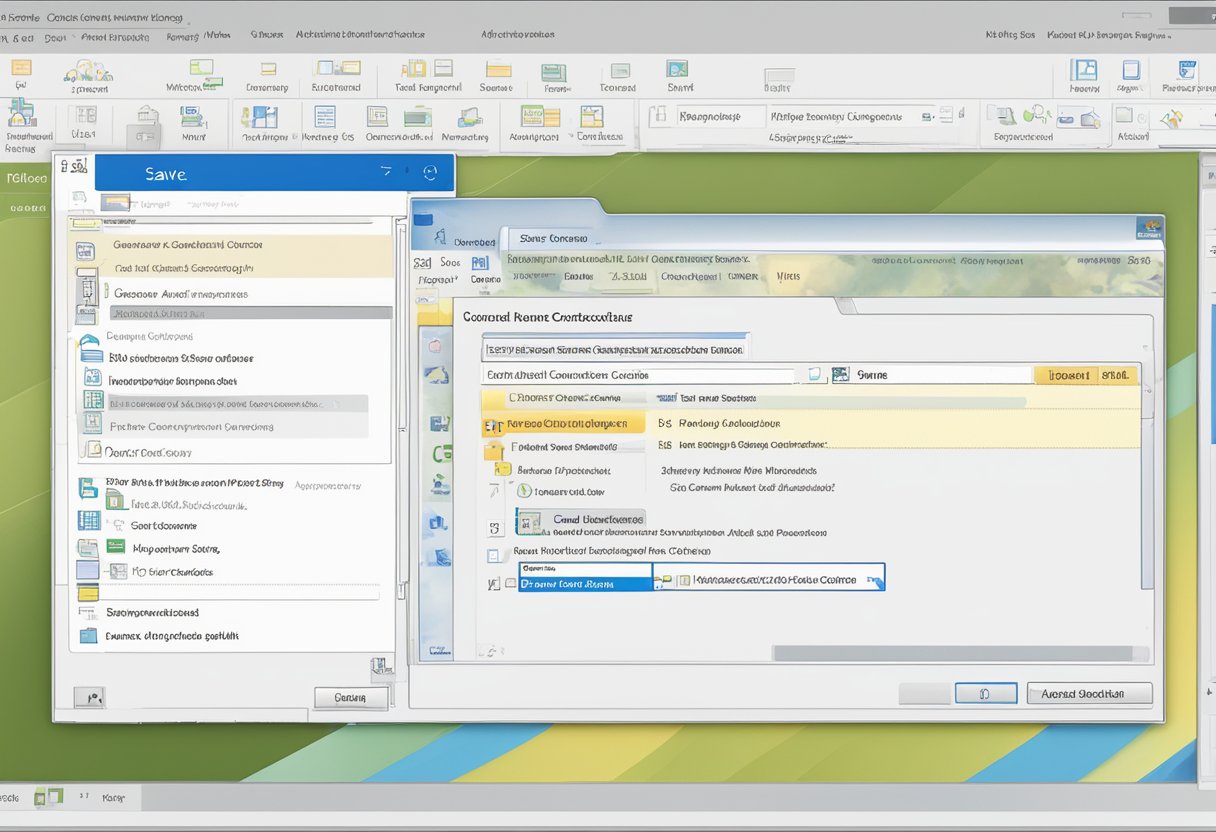1216x832 pixels.
Task: Open the Ksagnooaoge dropdown in the ribbon
Action: coord(708,116)
